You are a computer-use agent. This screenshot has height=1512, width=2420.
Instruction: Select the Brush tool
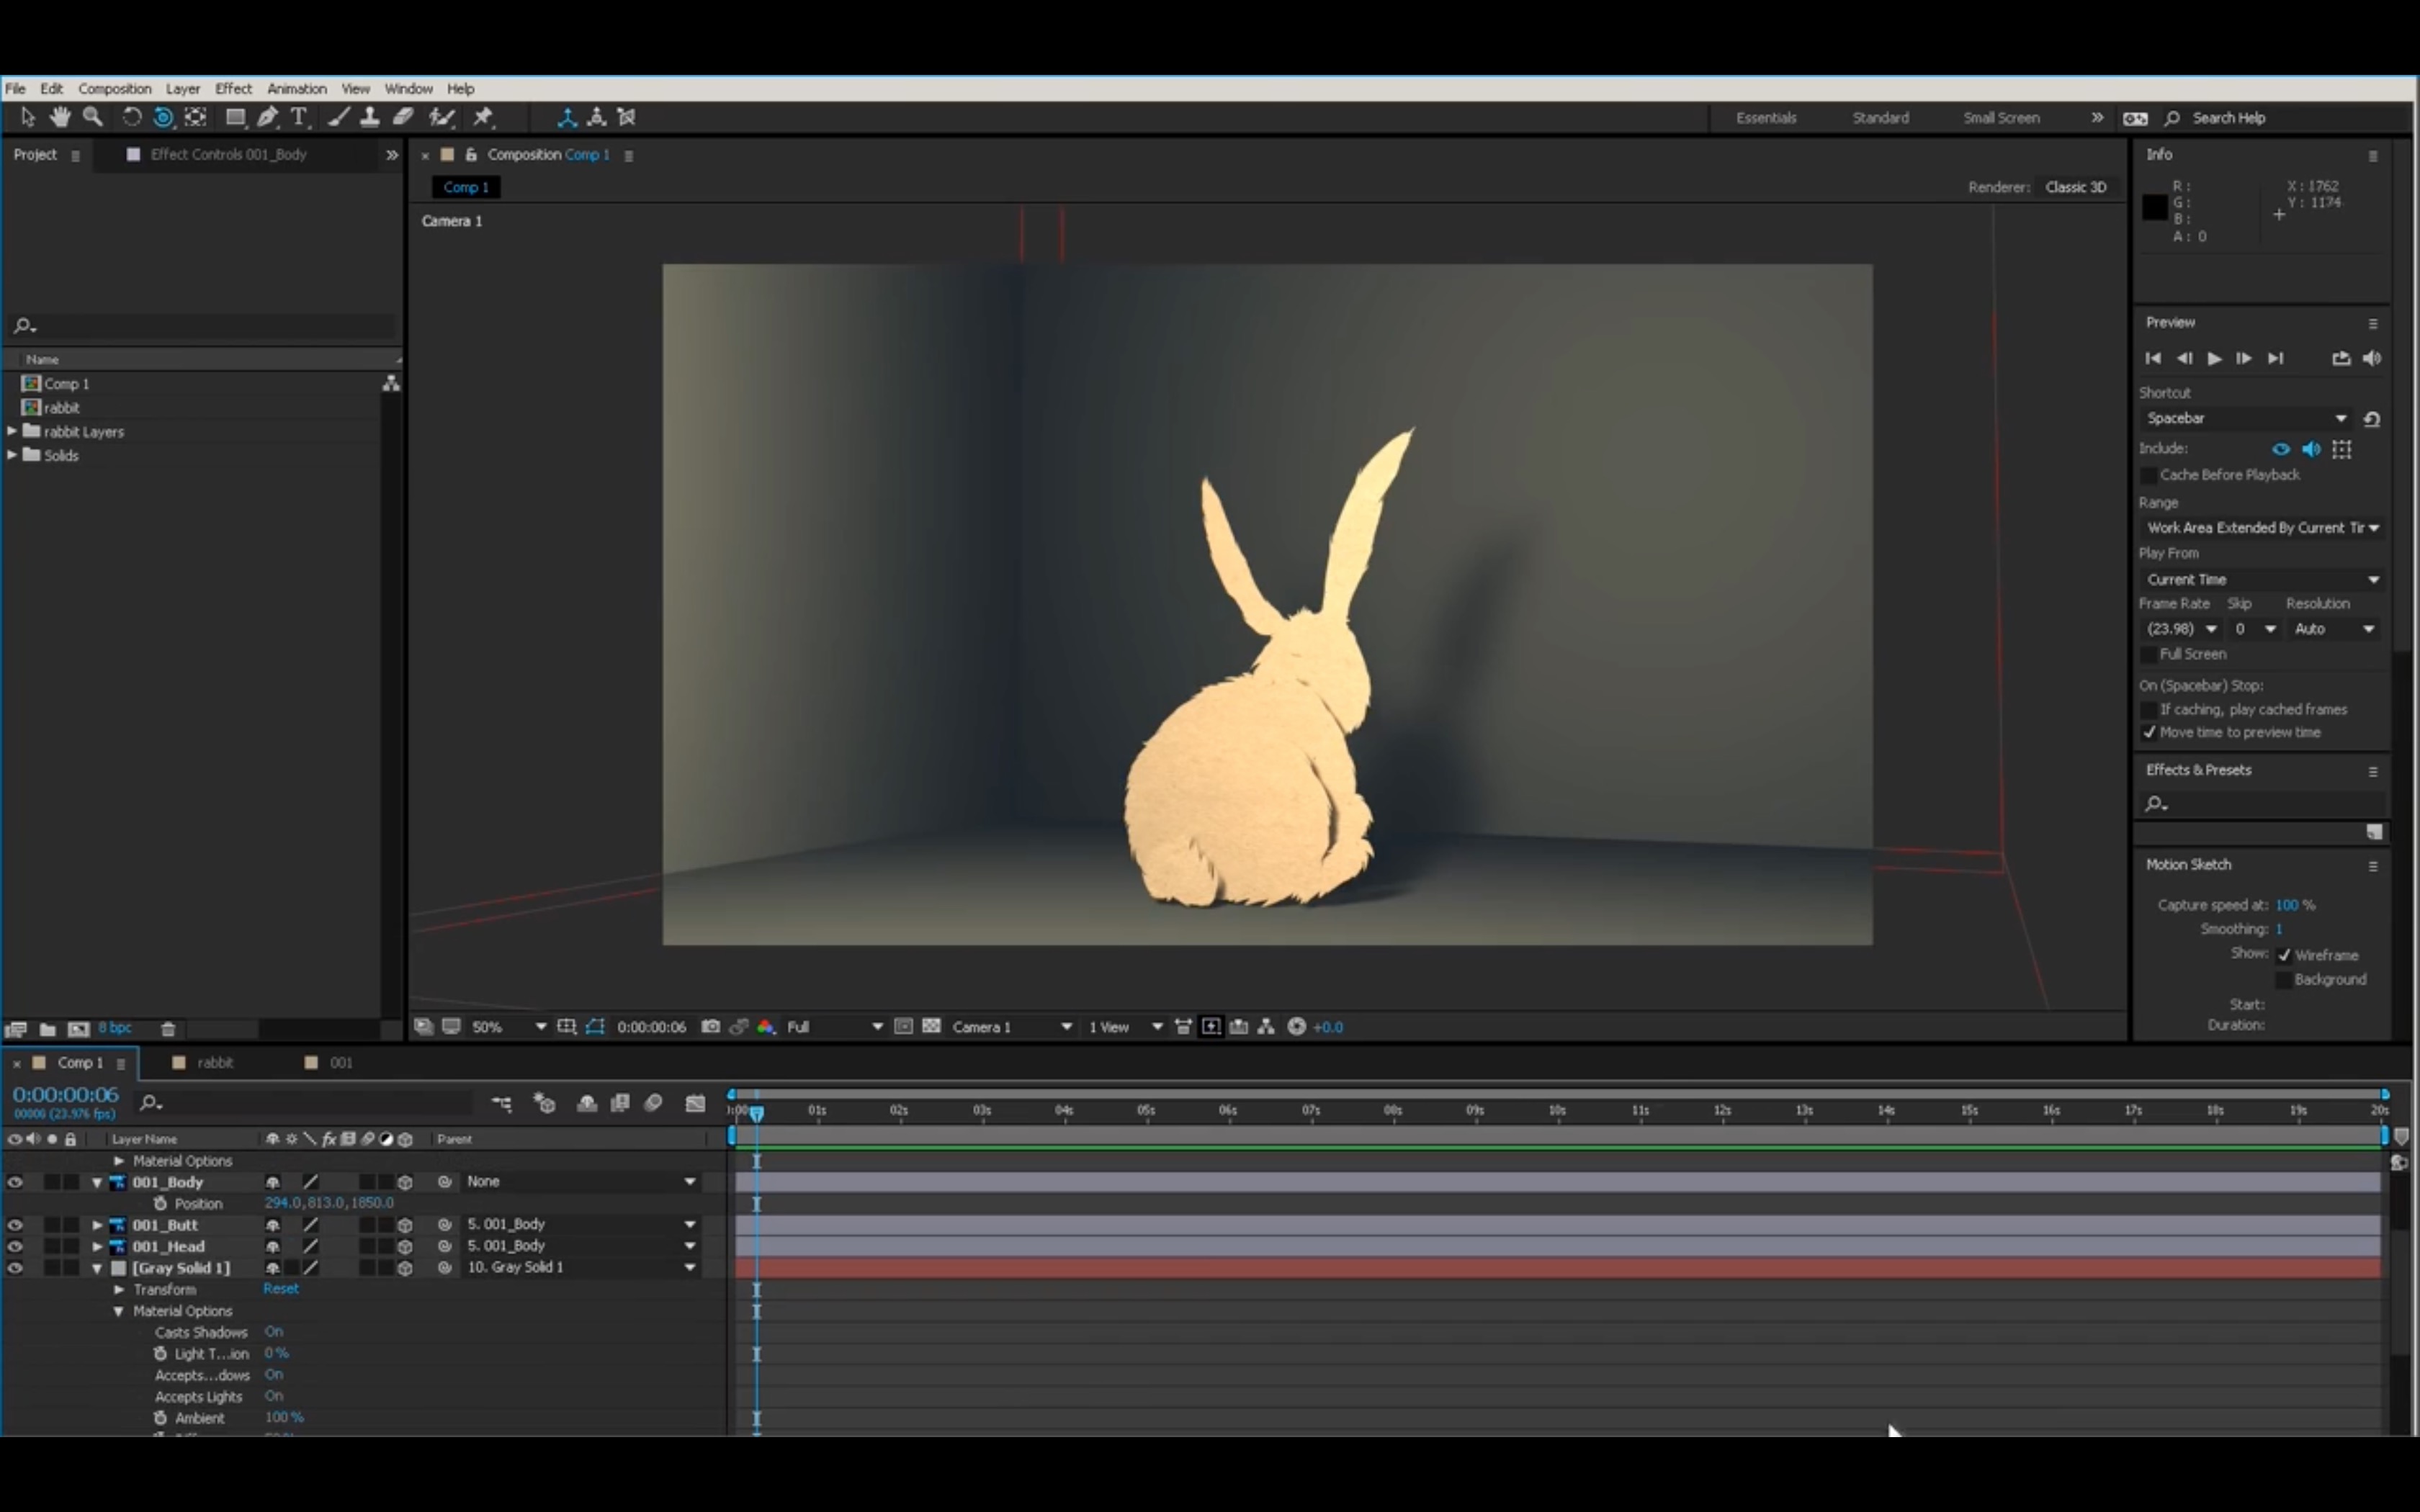tap(339, 117)
